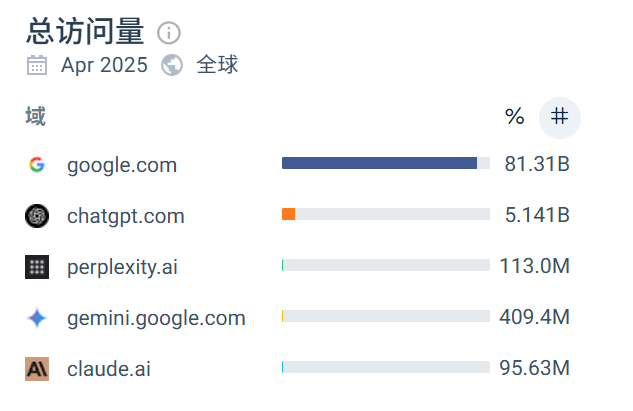Open the Apr 2025 date selector
This screenshot has width=633, height=411.
tap(104, 66)
